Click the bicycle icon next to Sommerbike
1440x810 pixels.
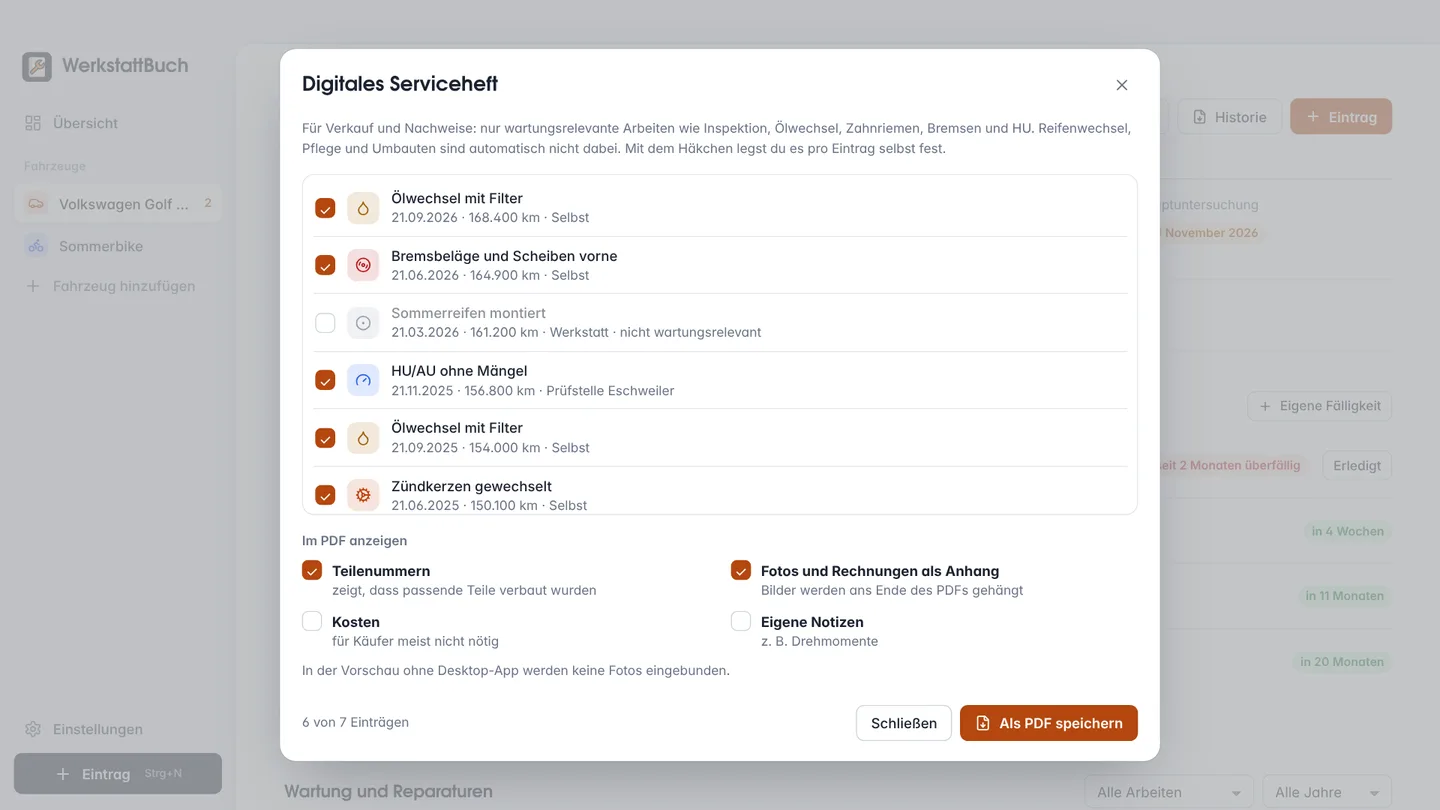36,246
